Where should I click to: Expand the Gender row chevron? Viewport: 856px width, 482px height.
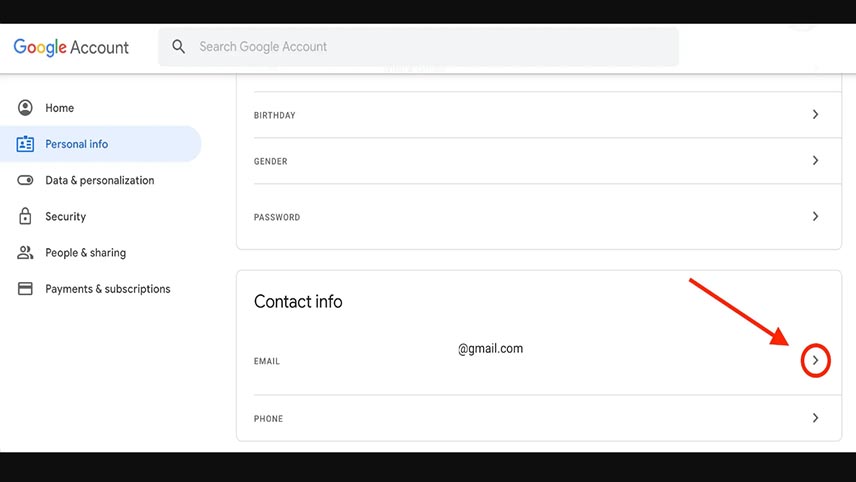815,160
